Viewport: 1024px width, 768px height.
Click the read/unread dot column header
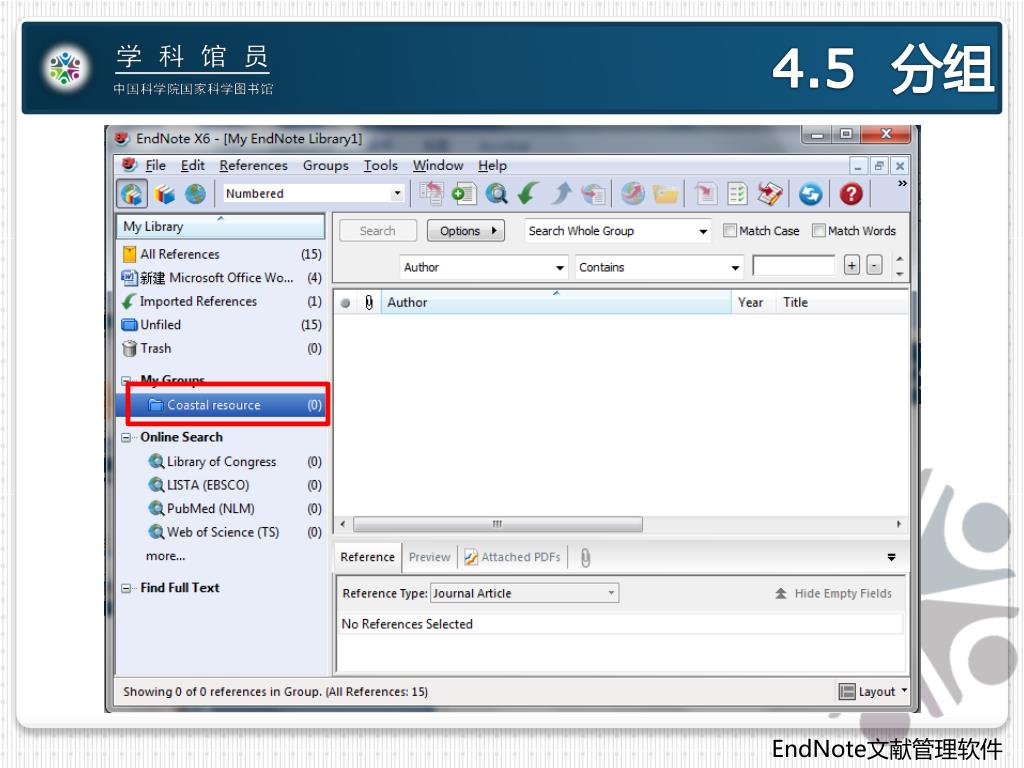tap(345, 302)
